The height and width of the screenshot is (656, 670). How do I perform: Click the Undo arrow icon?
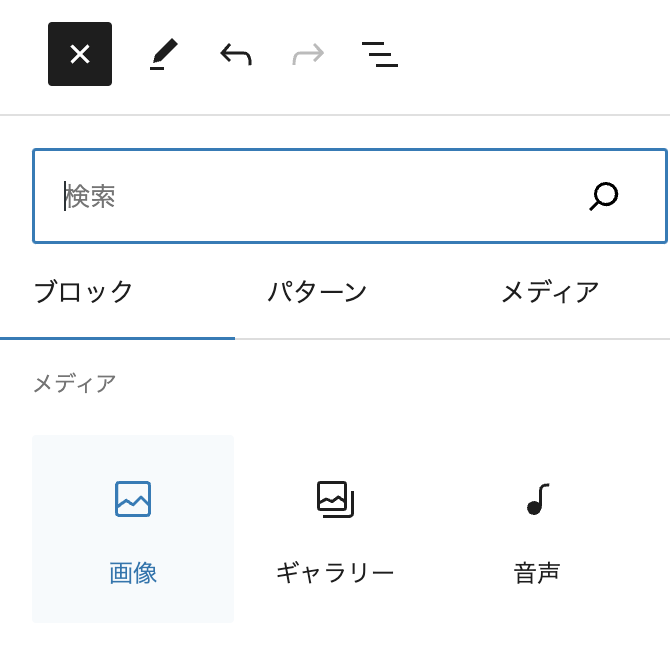pyautogui.click(x=236, y=54)
